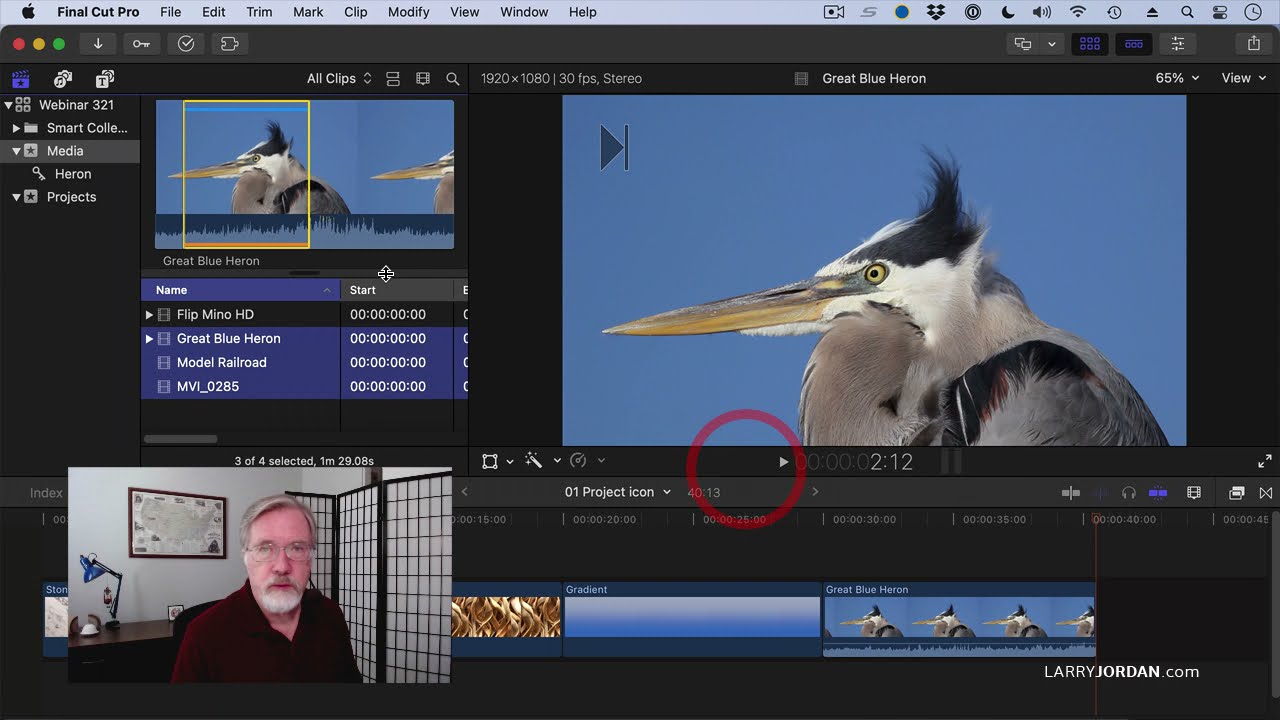Click the Wi-Fi menu bar icon

point(1077,12)
